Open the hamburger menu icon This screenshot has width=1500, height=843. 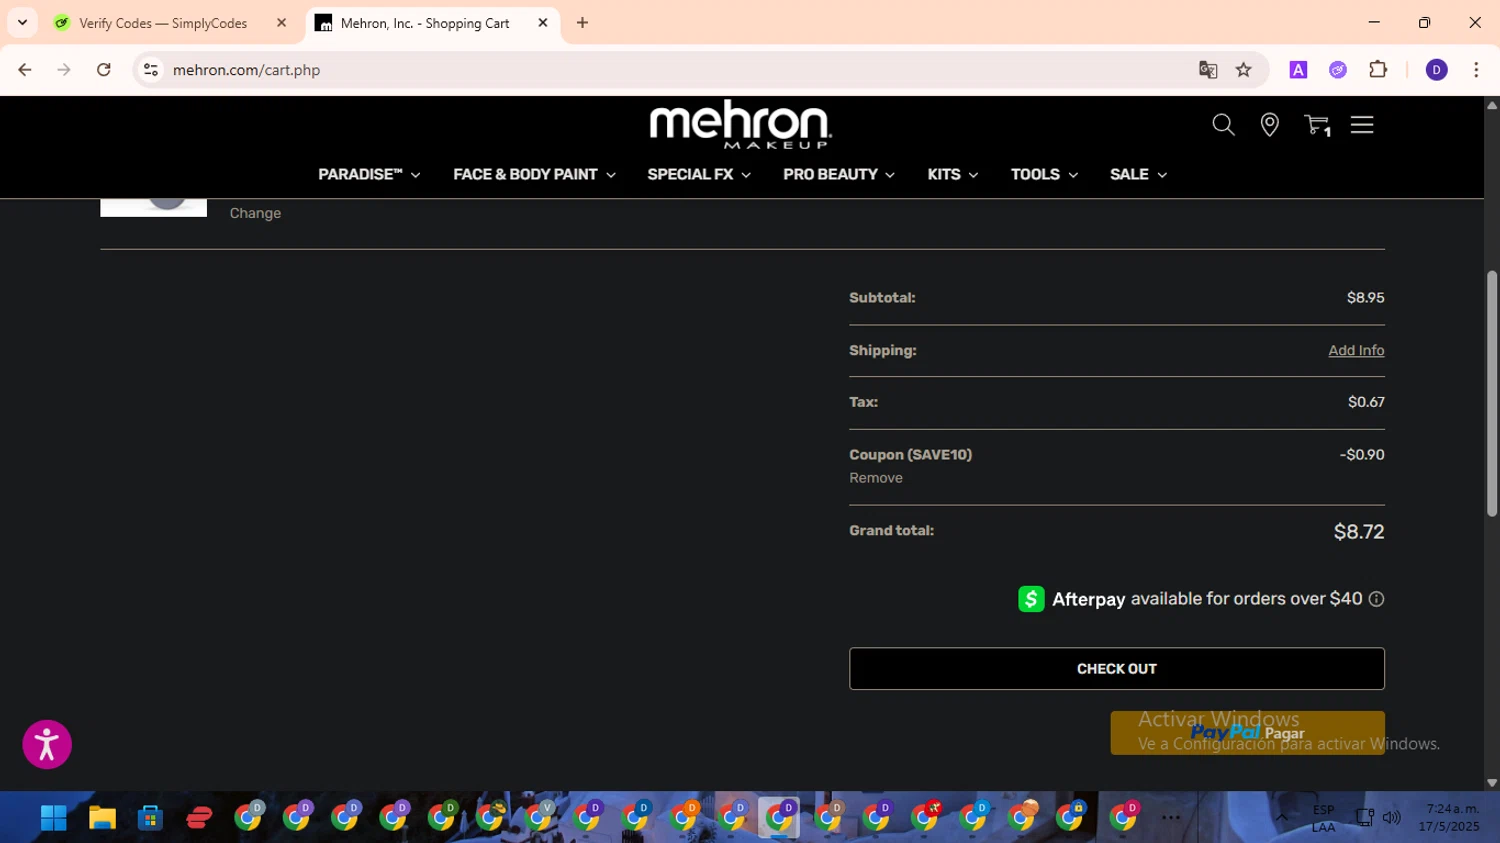click(1362, 125)
